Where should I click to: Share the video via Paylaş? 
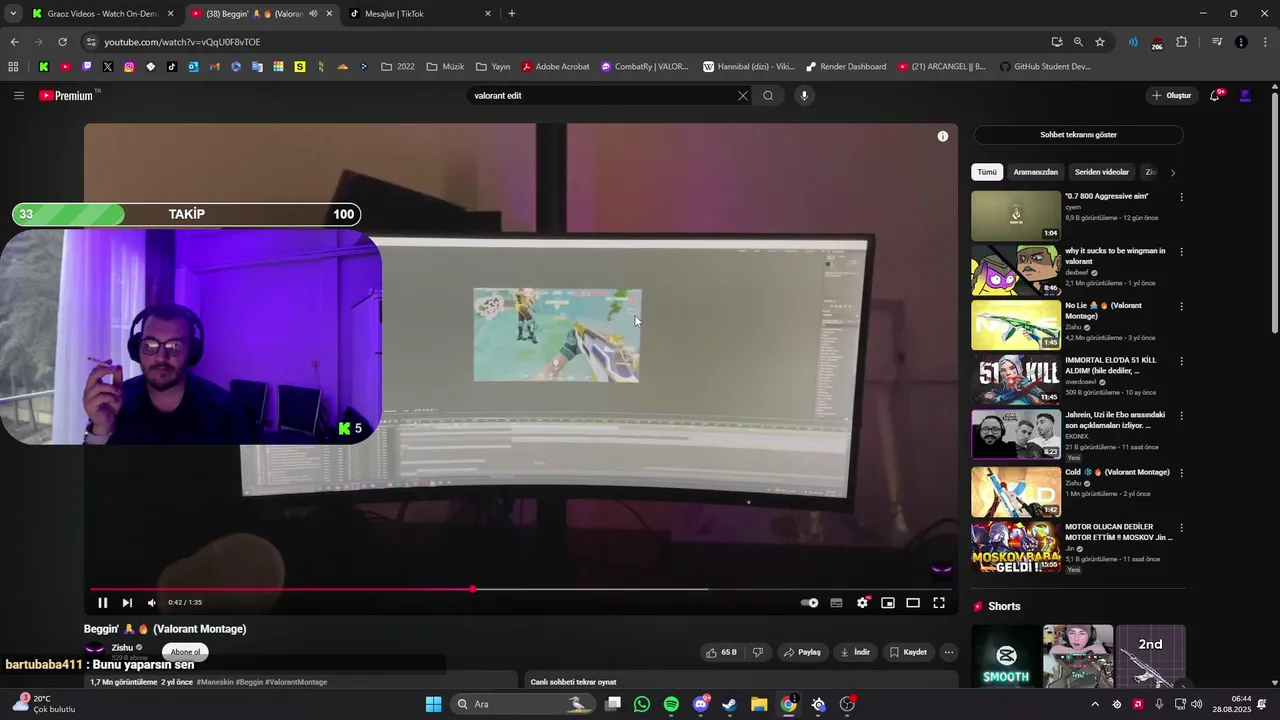point(802,652)
